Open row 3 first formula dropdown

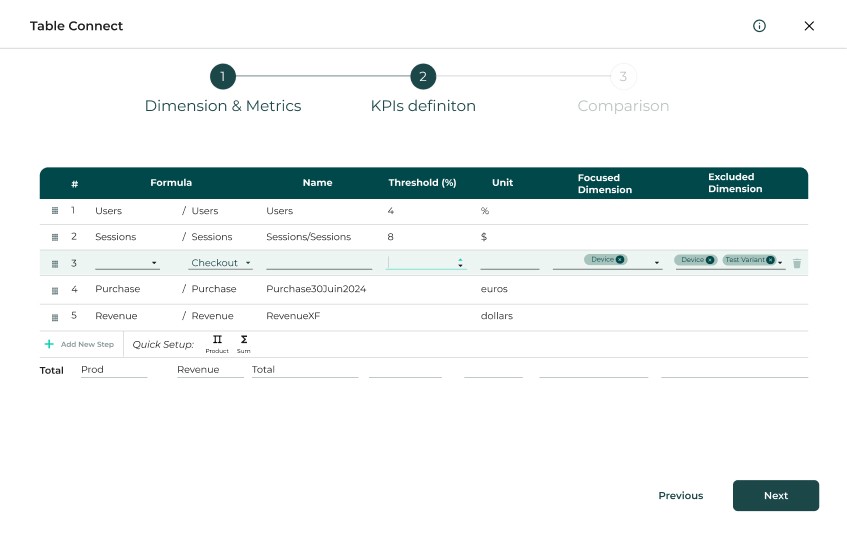pos(127,263)
